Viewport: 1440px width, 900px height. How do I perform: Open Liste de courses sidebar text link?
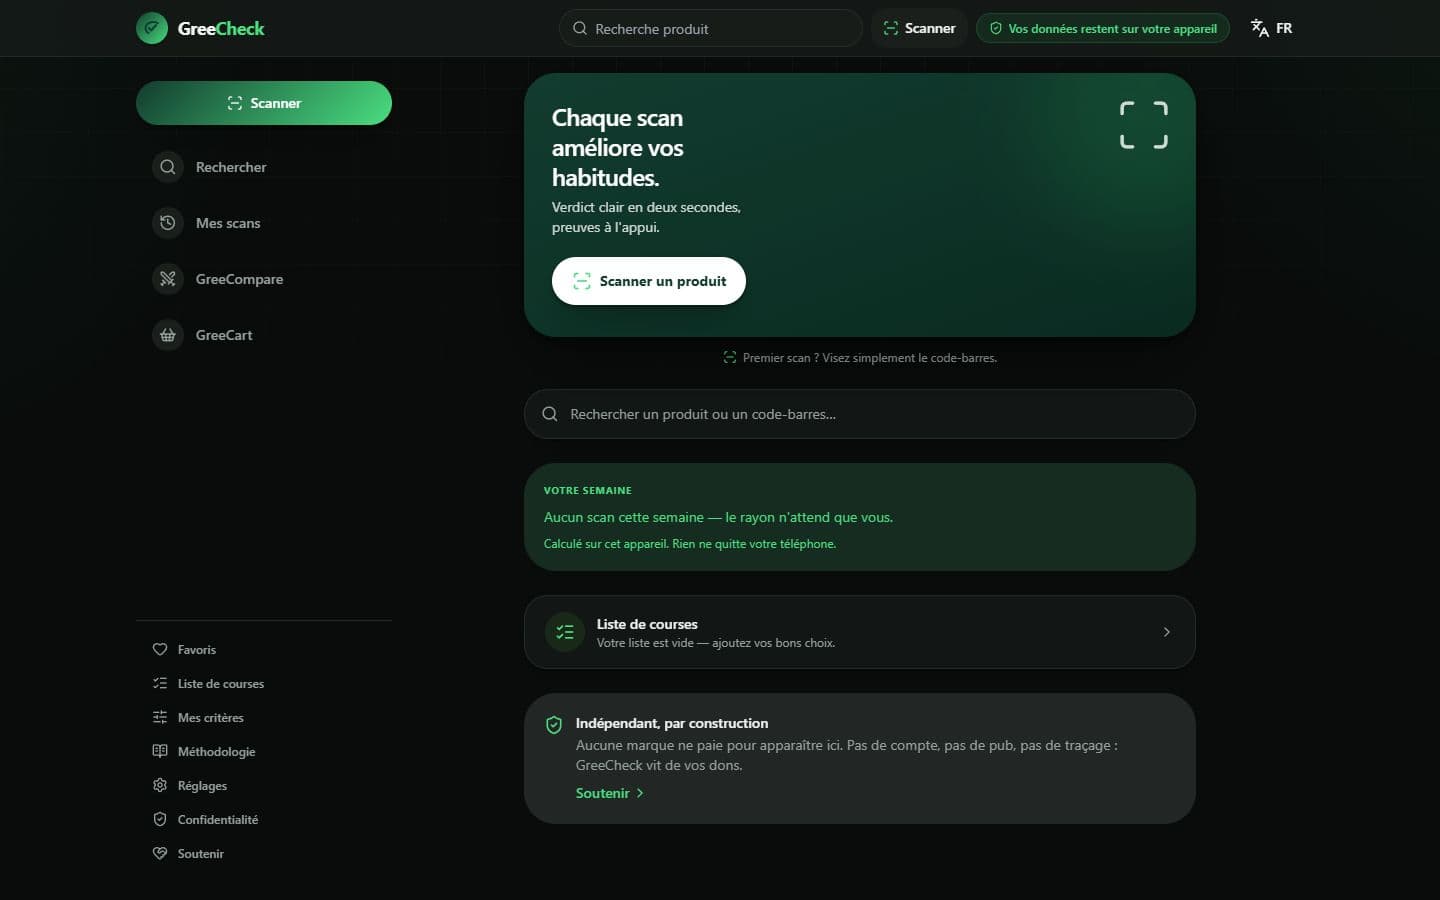pos(221,684)
